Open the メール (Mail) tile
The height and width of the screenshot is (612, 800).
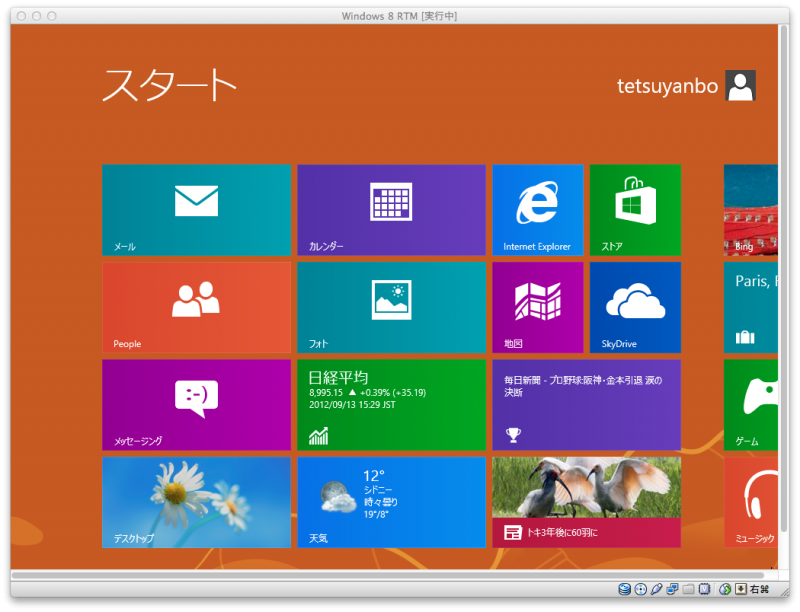click(x=196, y=210)
